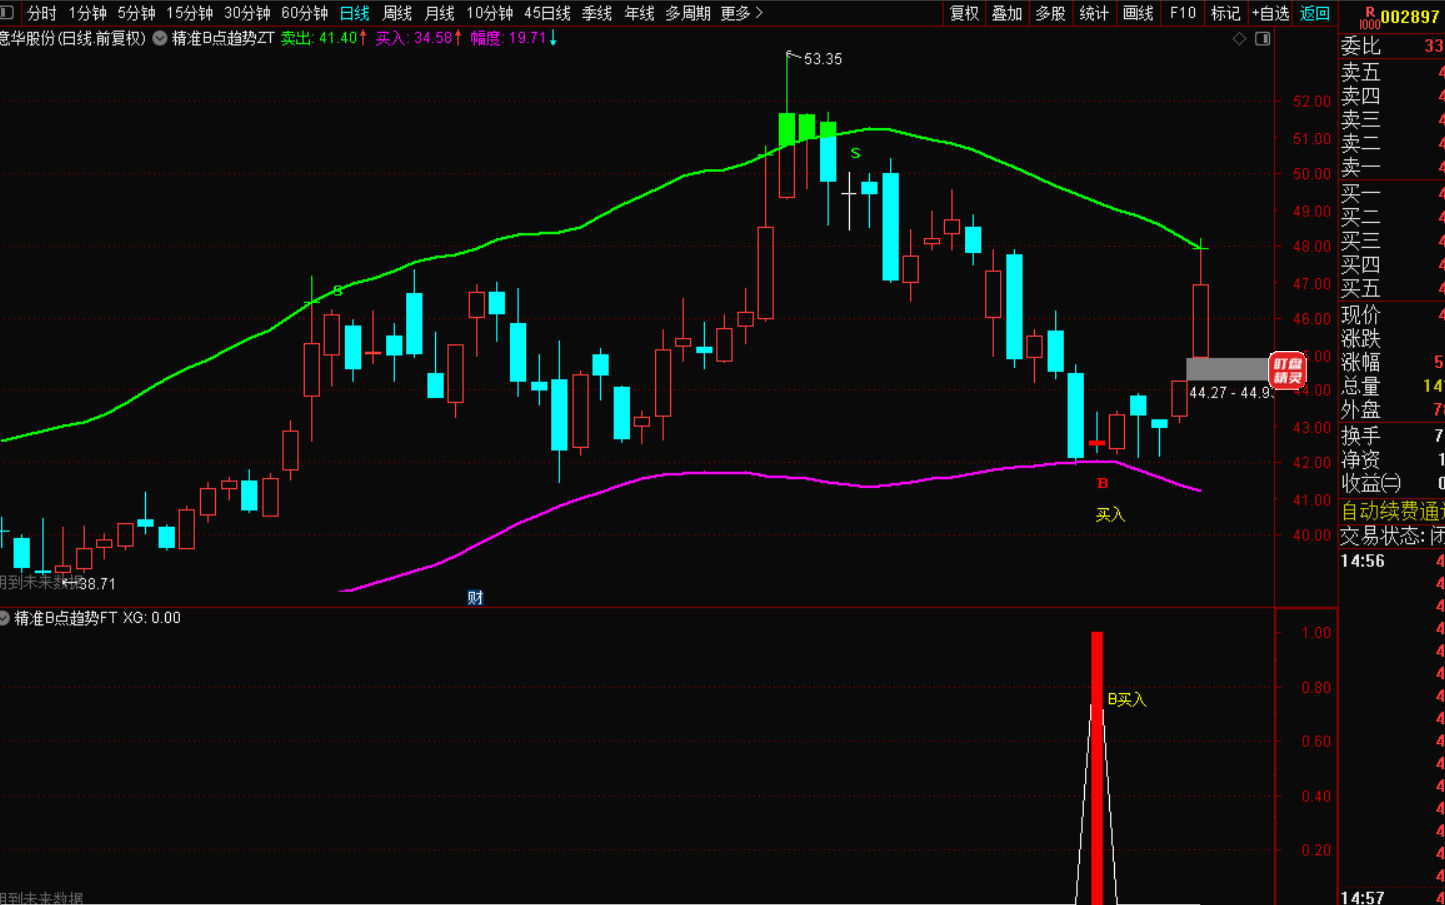Click the 53.35 high price flag marker
Viewport: 1445px width, 905px height.
click(x=790, y=56)
